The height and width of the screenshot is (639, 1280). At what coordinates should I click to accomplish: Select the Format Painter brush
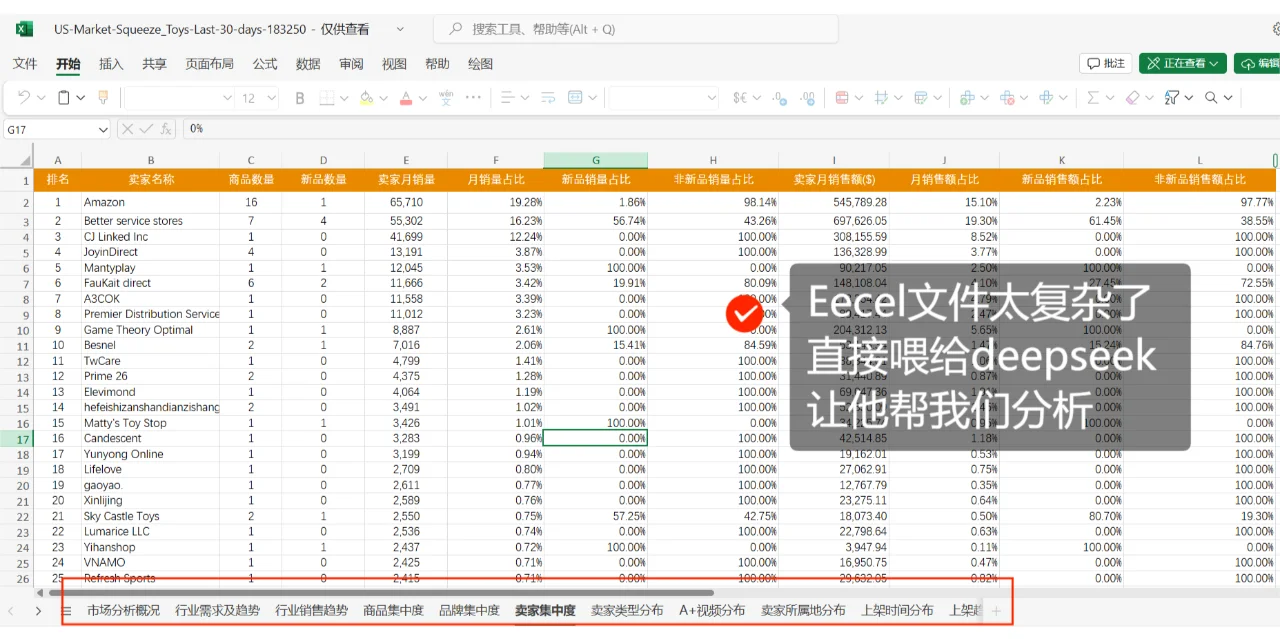click(102, 97)
